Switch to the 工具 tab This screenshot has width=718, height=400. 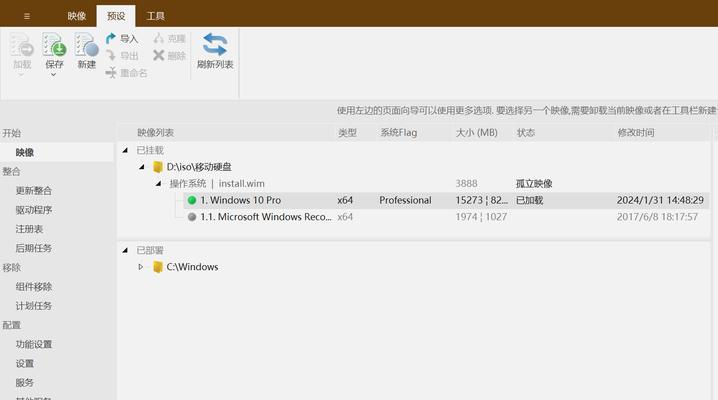tap(155, 16)
